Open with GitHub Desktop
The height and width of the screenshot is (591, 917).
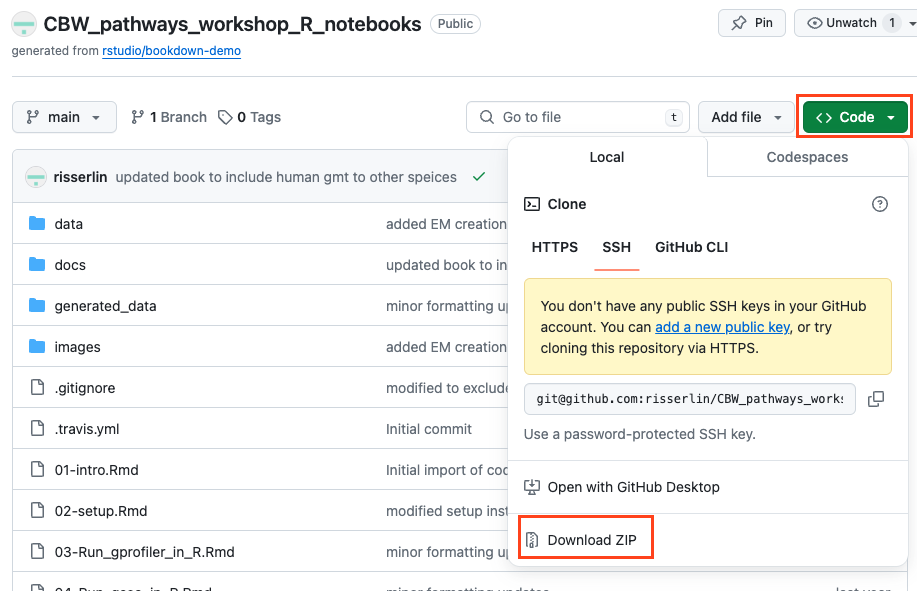[633, 487]
